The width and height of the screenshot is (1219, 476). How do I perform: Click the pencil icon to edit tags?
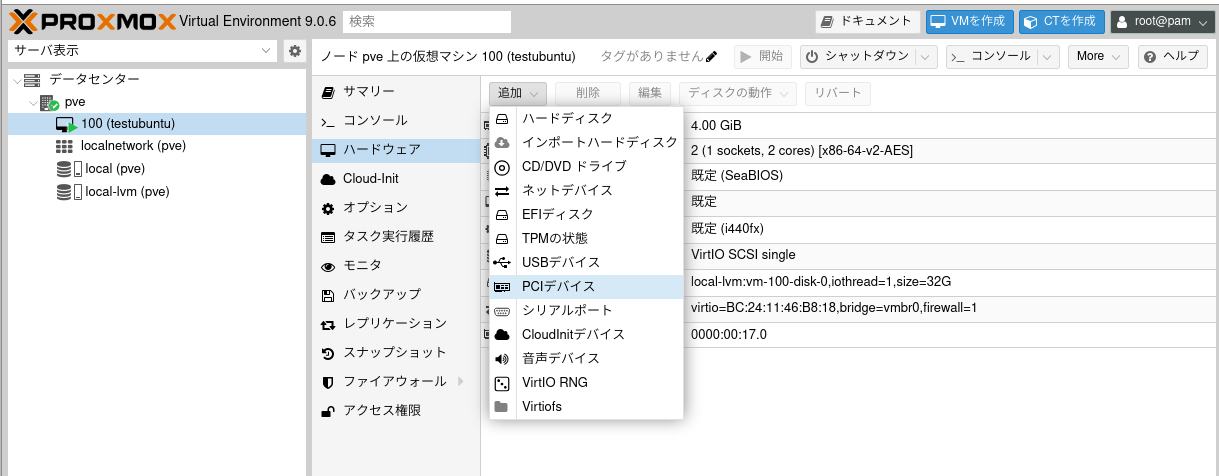(x=712, y=57)
